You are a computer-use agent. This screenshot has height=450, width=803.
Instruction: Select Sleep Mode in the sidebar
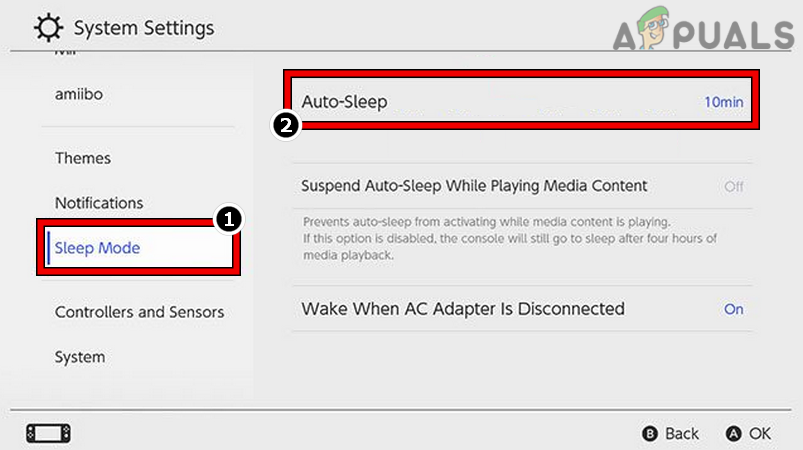tap(97, 248)
